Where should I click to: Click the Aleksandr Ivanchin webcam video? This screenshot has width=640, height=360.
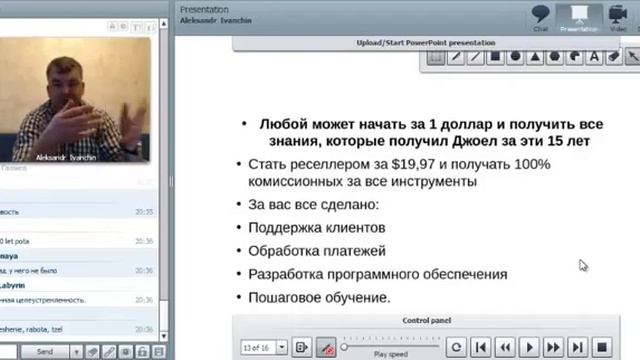(75, 100)
